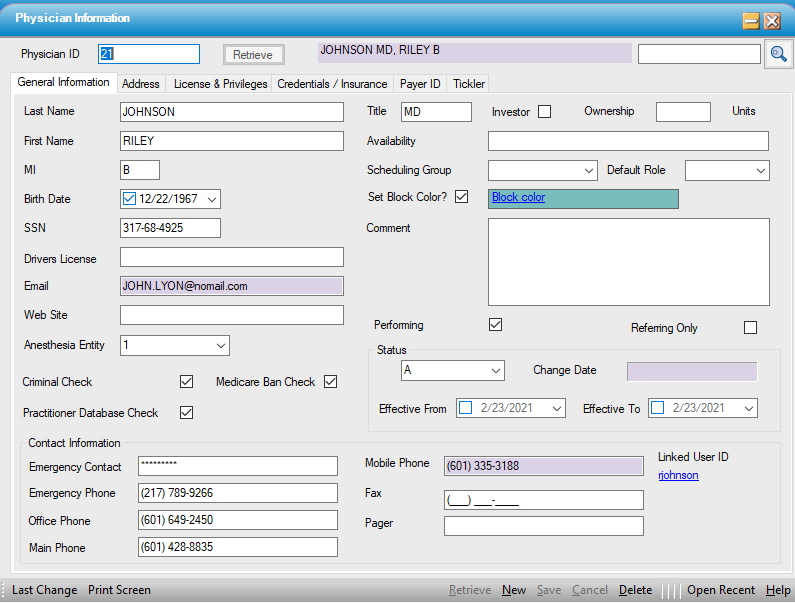Viewport: 795px width, 603px height.
Task: Toggle the Referring Only checkbox
Action: (x=750, y=328)
